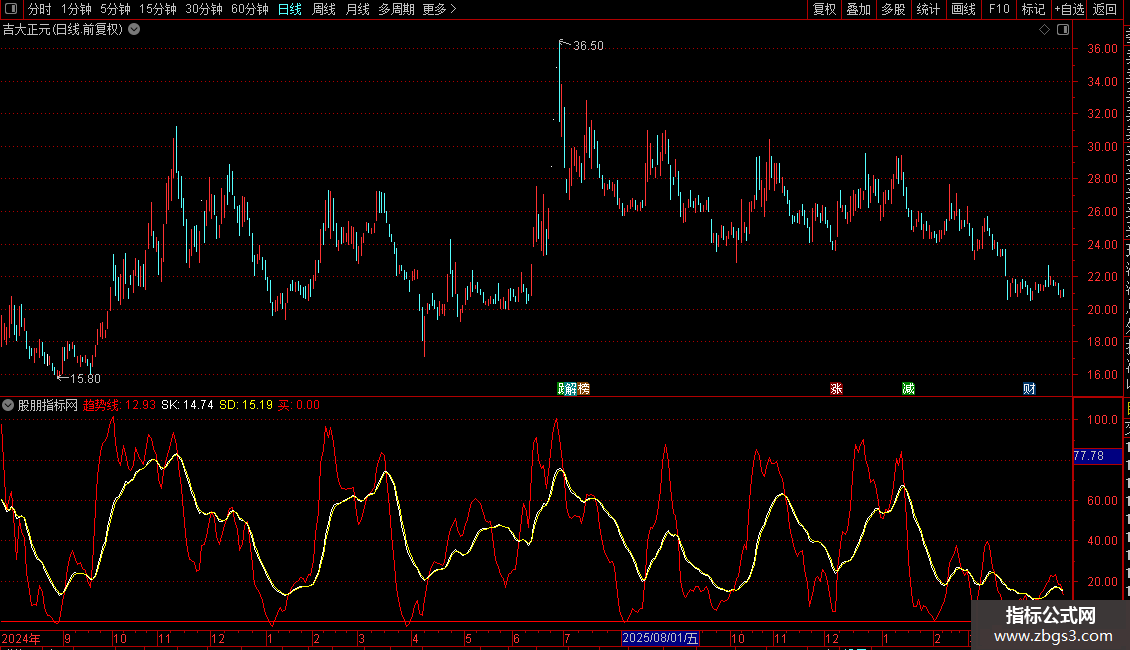Open the 画线 drawing tools
Image resolution: width=1130 pixels, height=650 pixels.
pyautogui.click(x=964, y=9)
